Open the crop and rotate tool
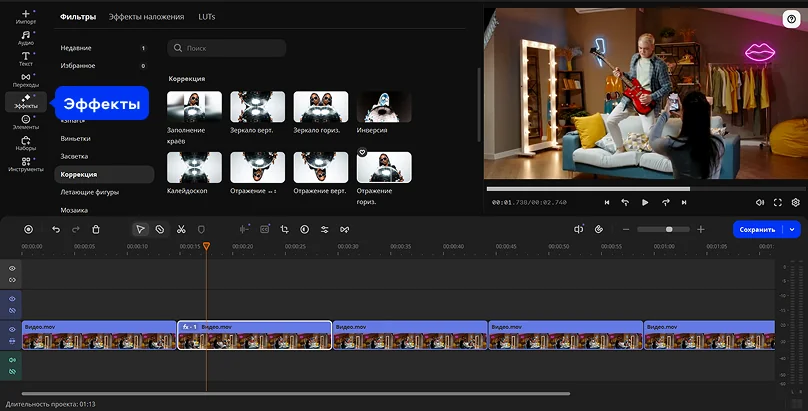 [284, 230]
